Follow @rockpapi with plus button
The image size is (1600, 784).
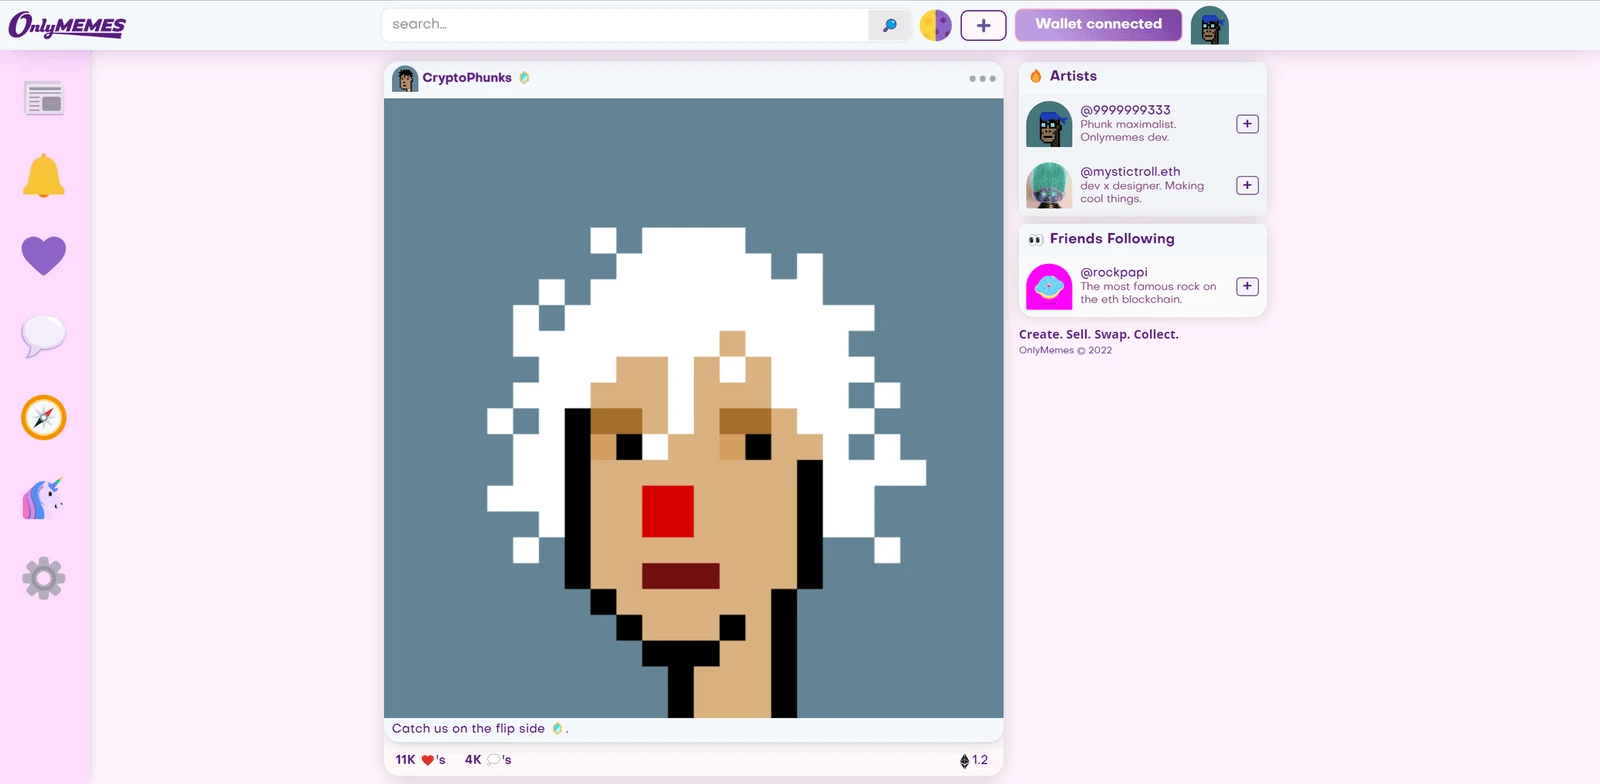coord(1247,286)
